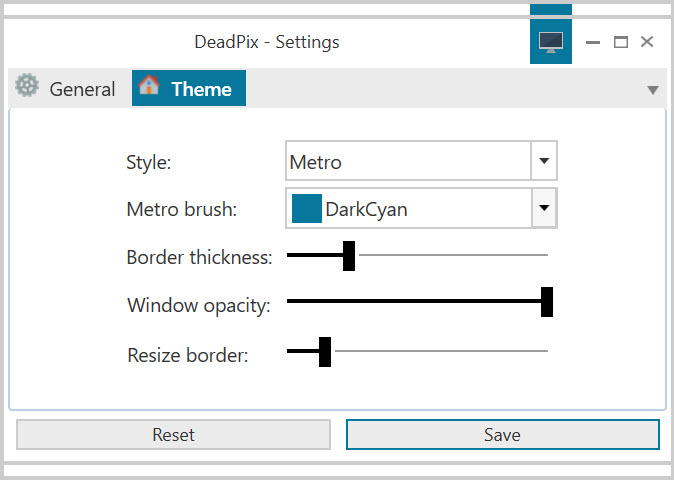The height and width of the screenshot is (480, 674).
Task: Click the Window opacity slider handle
Action: point(547,302)
